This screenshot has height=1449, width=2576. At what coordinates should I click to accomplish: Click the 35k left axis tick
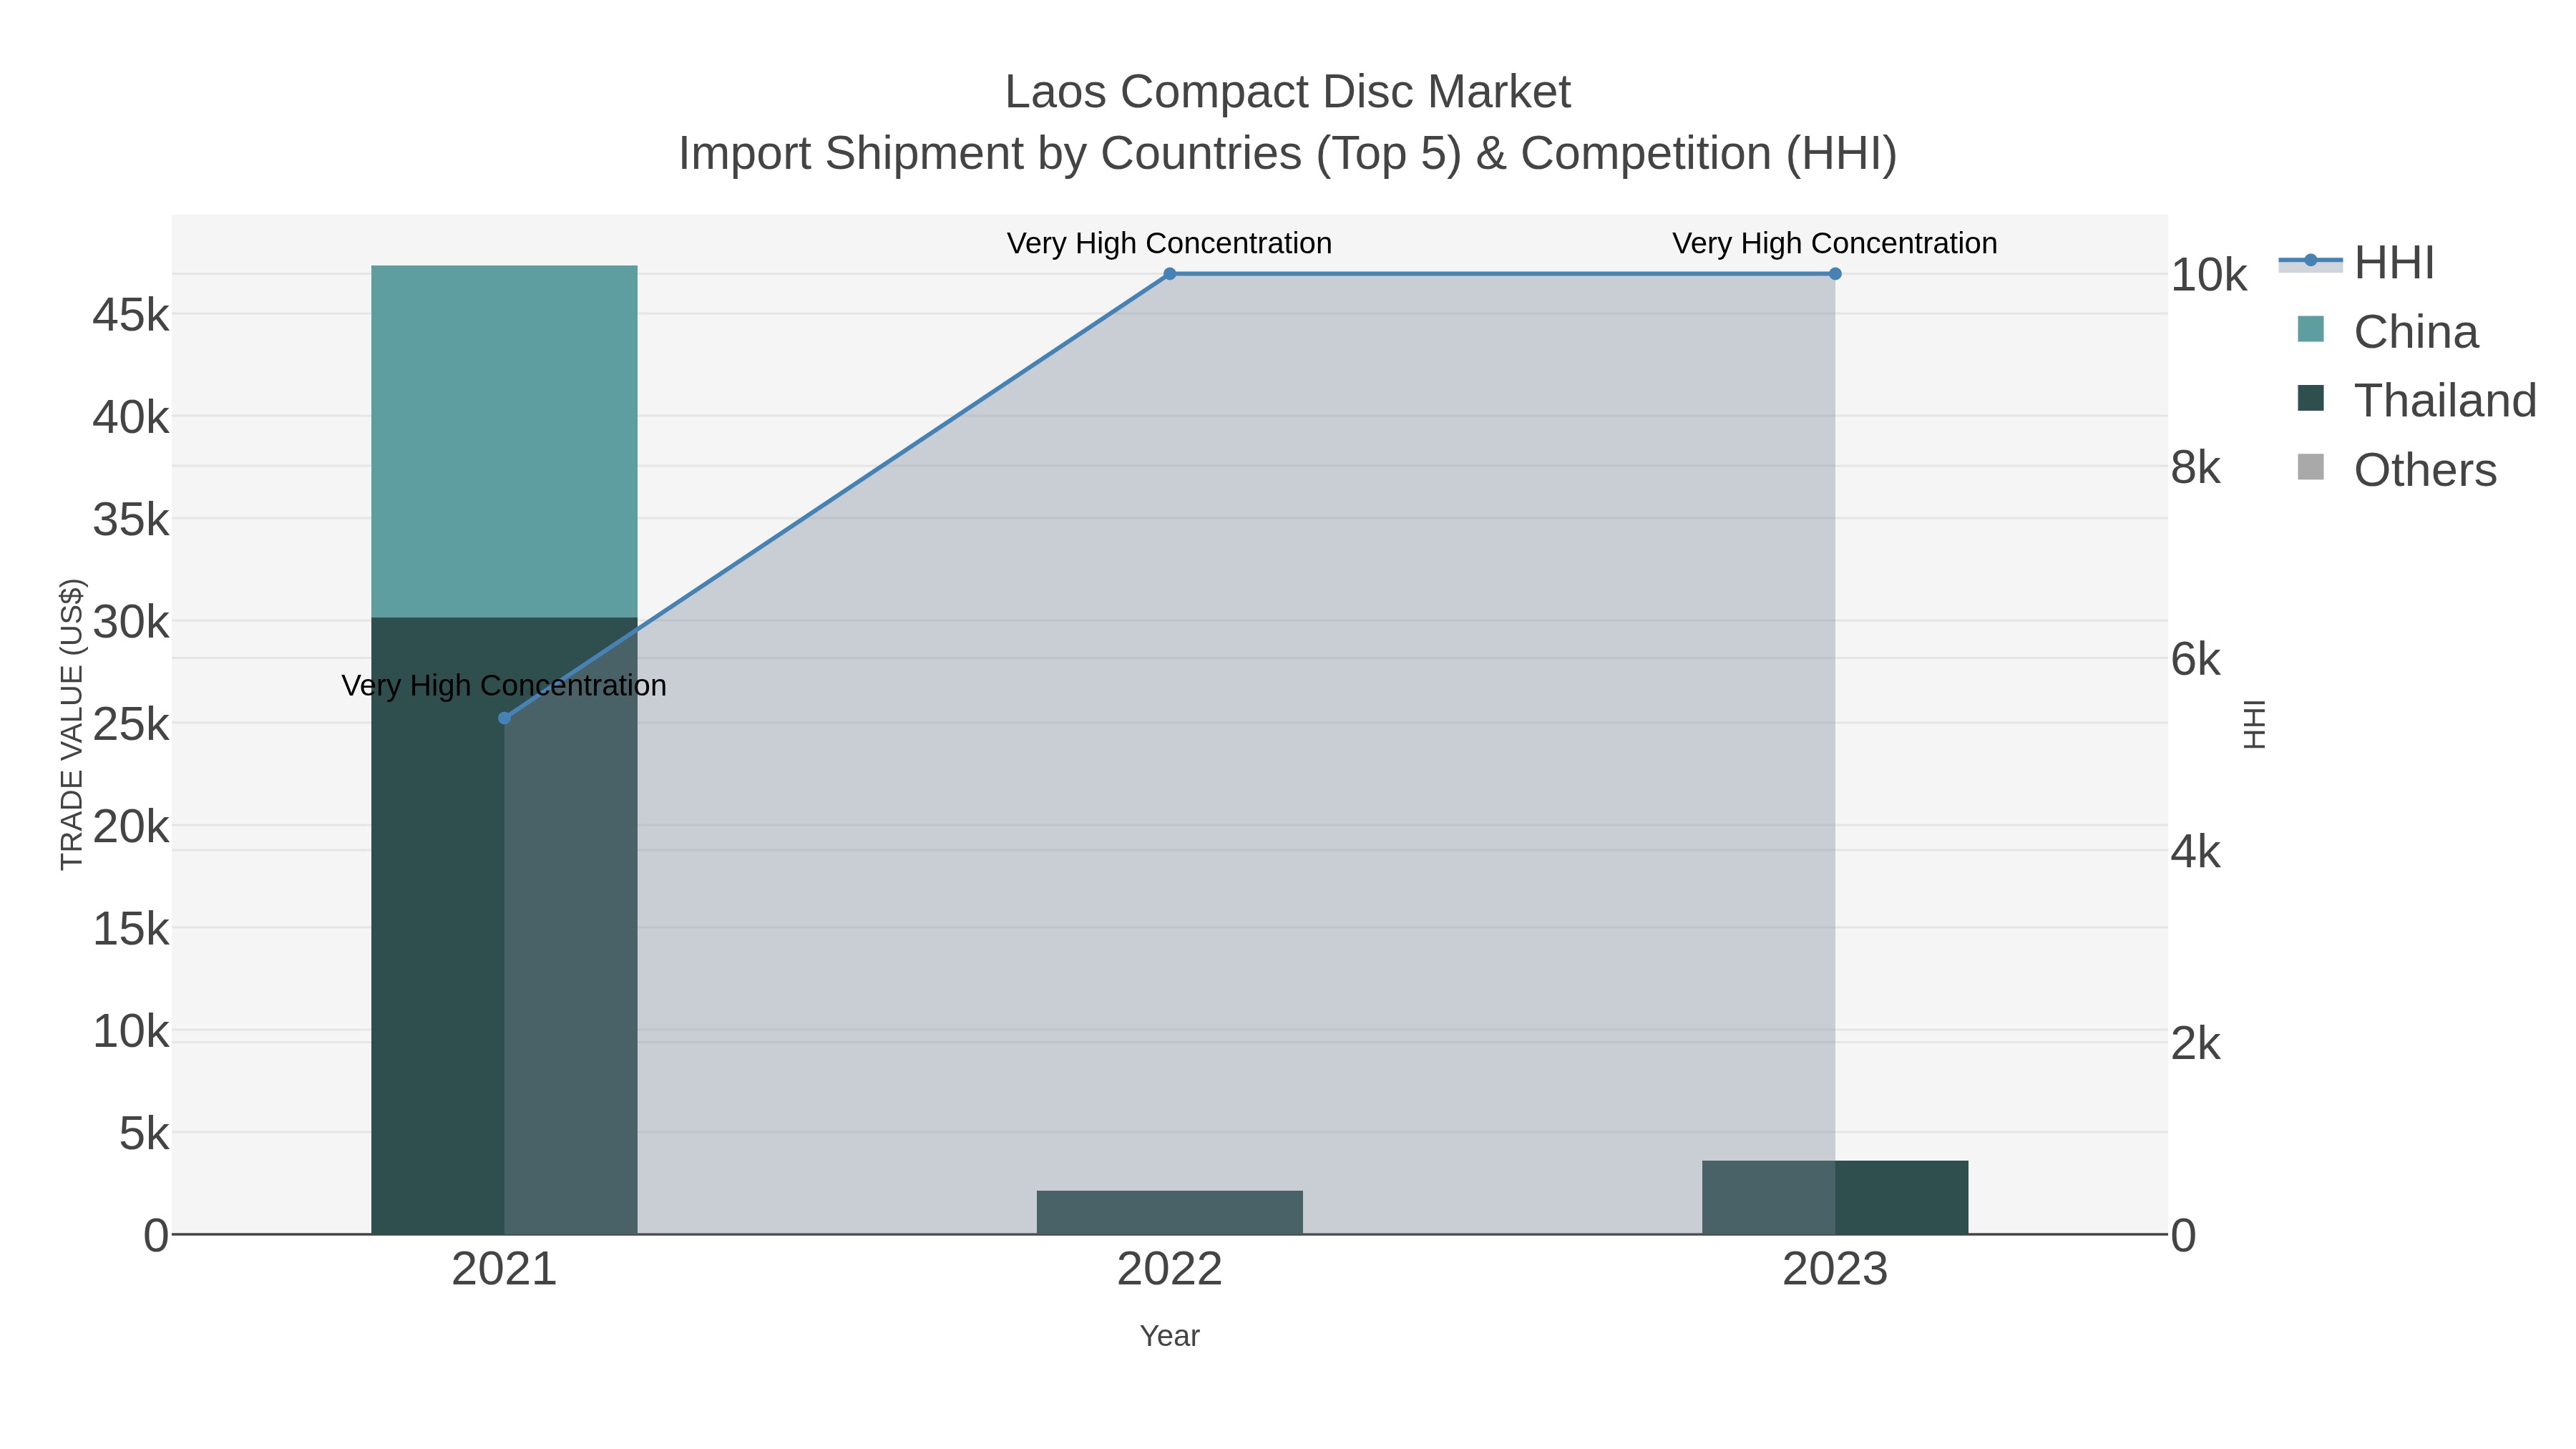click(131, 520)
